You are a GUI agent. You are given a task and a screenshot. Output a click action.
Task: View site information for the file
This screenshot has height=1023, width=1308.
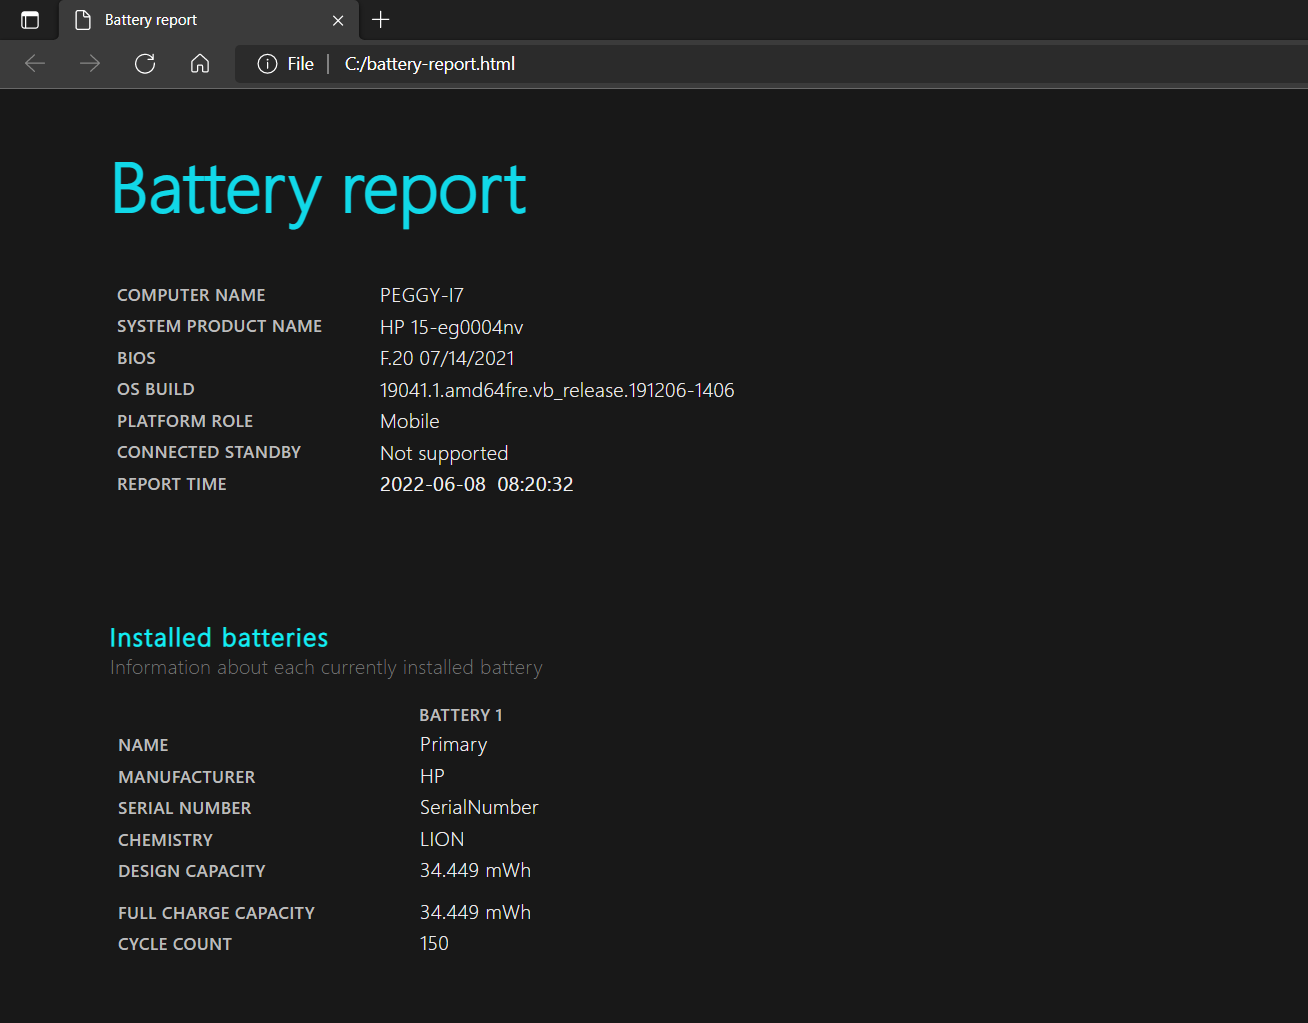click(267, 64)
